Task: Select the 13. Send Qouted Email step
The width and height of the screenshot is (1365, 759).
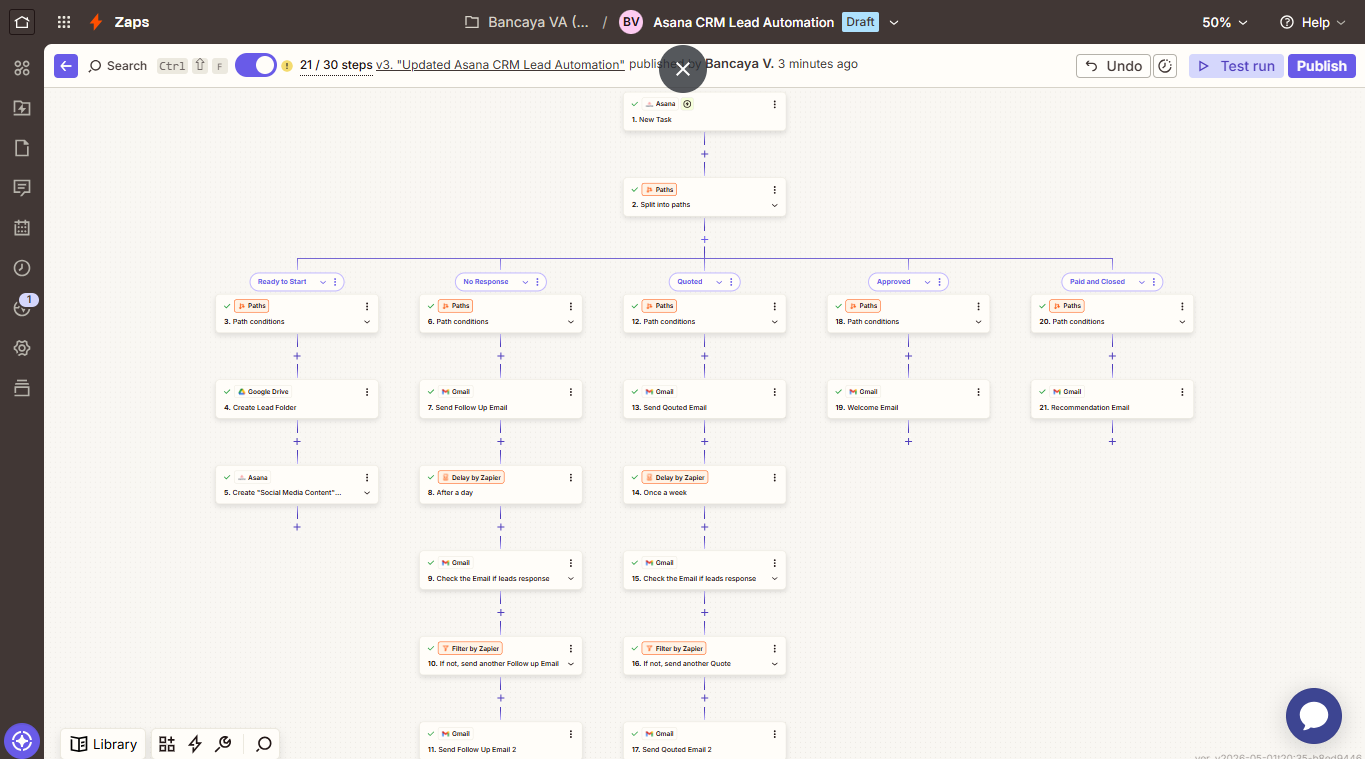Action: 705,400
